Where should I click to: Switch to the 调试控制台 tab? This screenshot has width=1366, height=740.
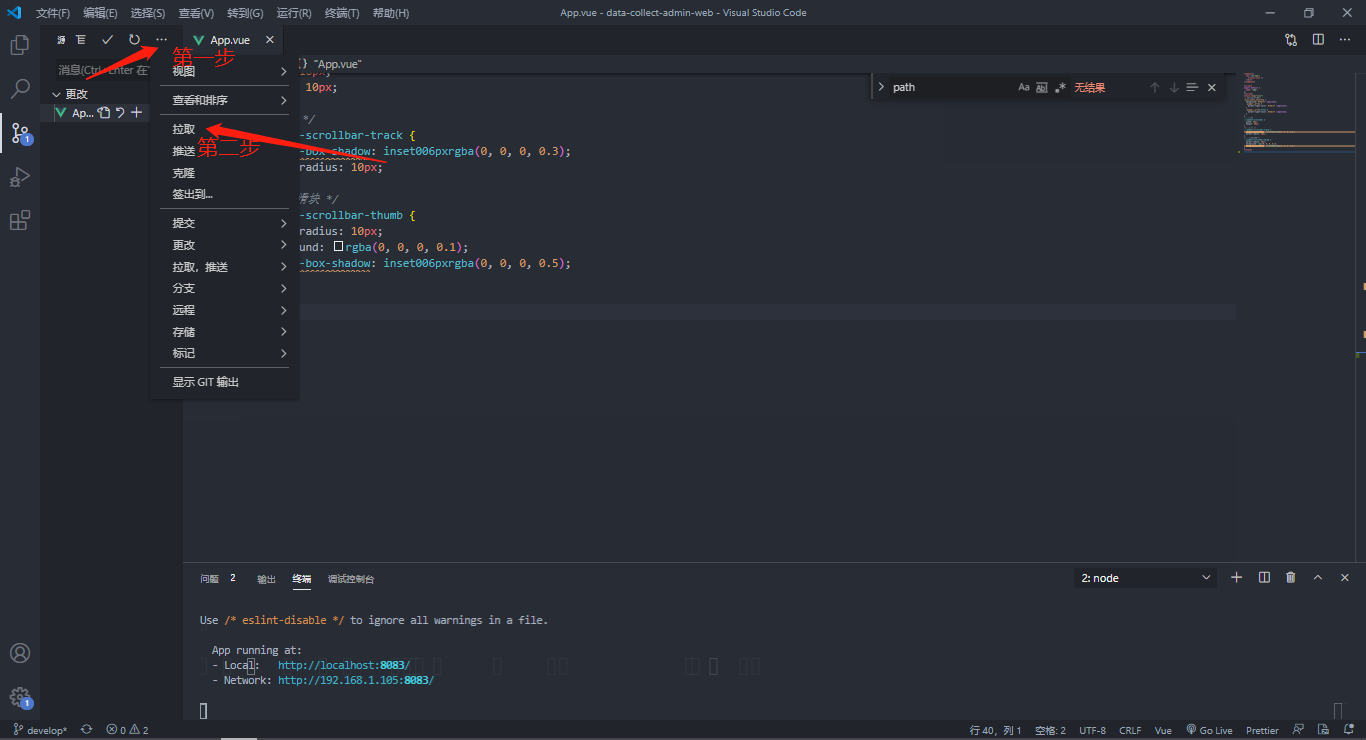point(351,579)
